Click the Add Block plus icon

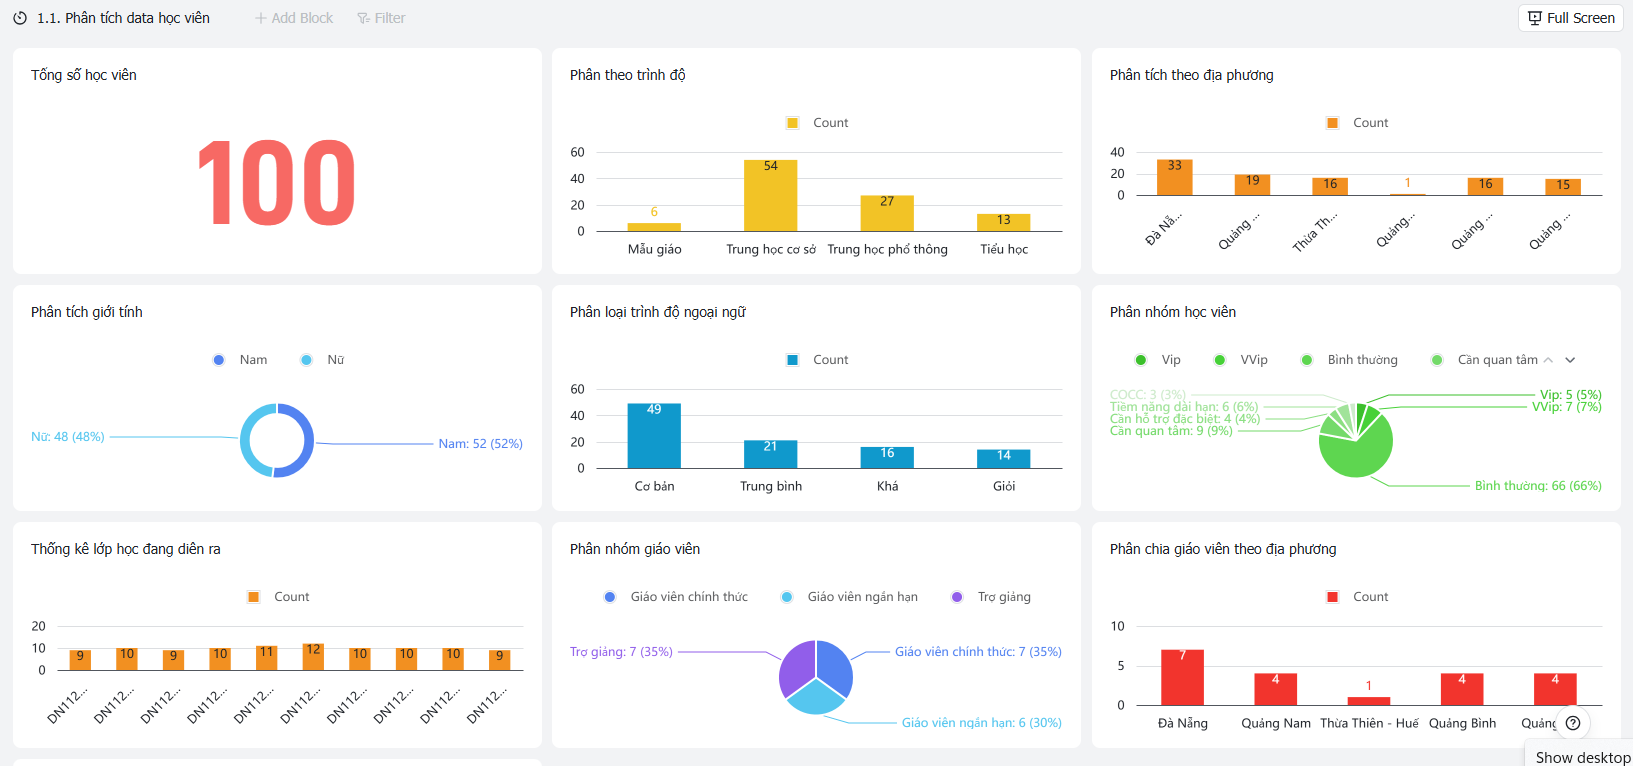click(x=260, y=18)
